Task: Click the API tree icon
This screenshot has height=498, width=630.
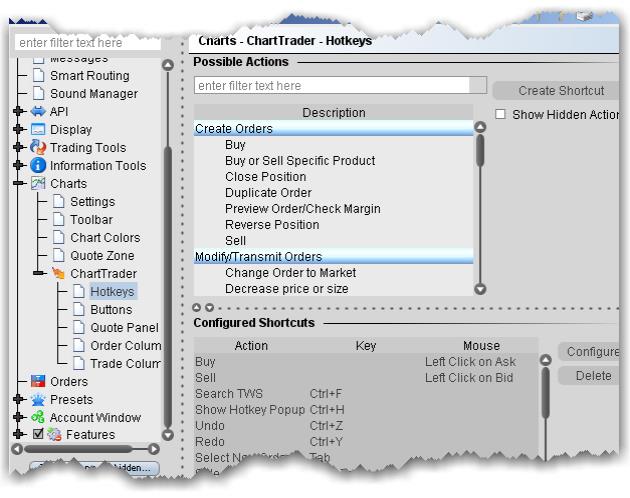Action: point(39,112)
